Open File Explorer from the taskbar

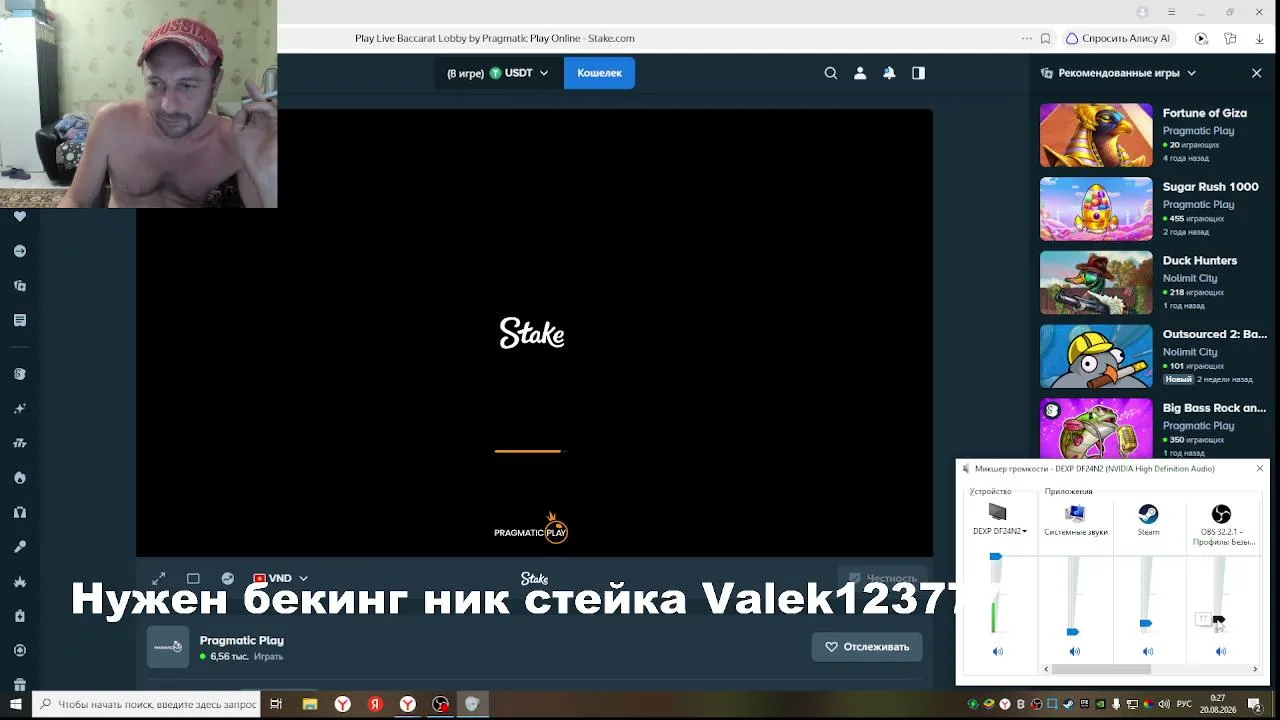(310, 704)
